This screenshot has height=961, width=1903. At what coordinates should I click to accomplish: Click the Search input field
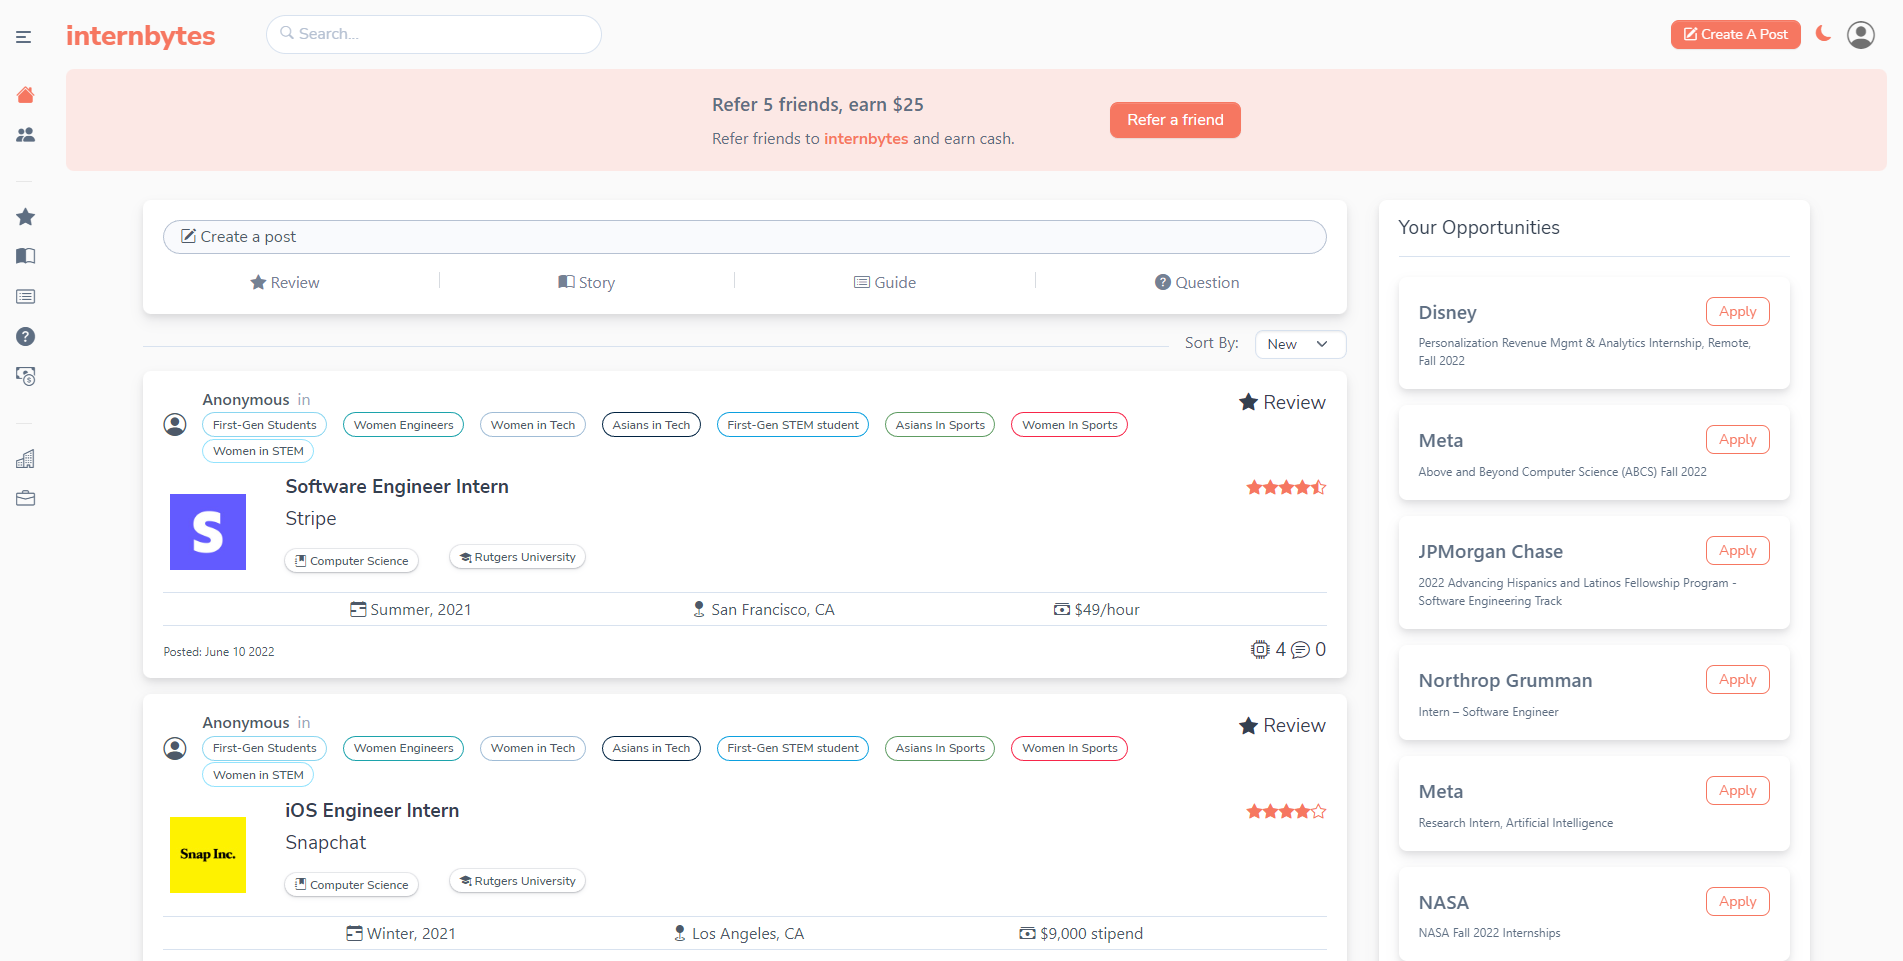[434, 34]
